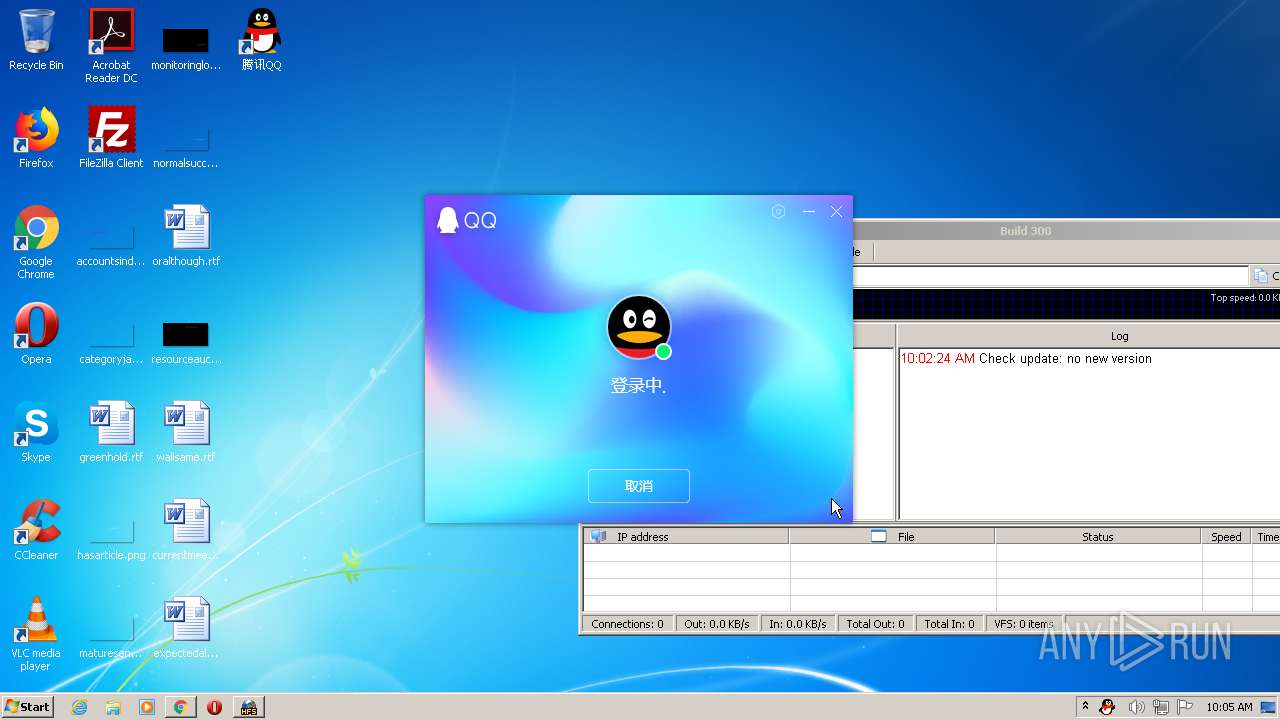Viewport: 1280px width, 720px height.
Task: Open the categoryja... desktop file
Action: pyautogui.click(x=111, y=342)
